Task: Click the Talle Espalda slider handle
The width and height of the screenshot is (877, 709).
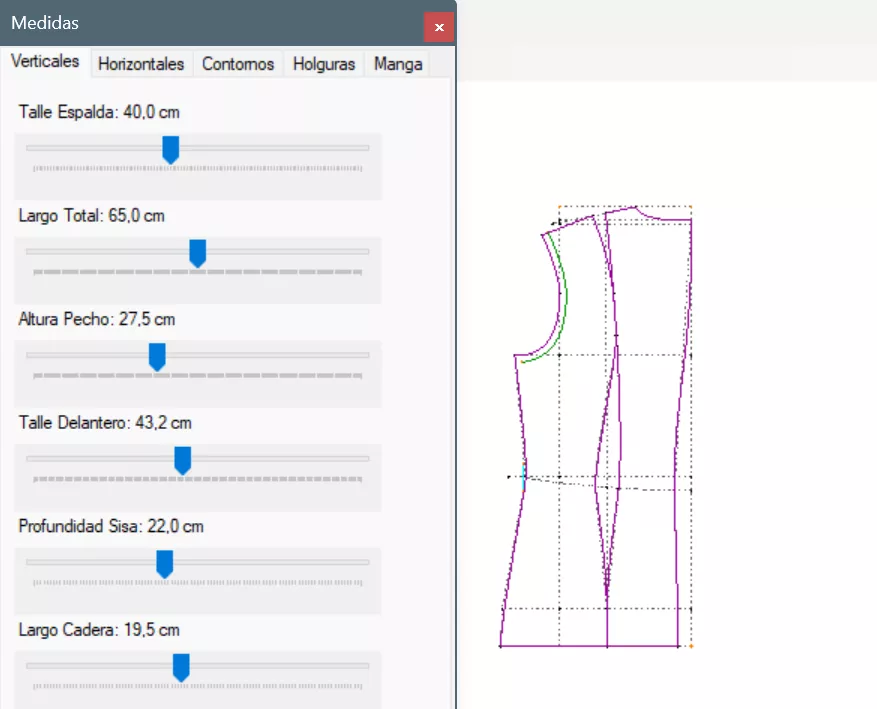Action: pos(171,150)
